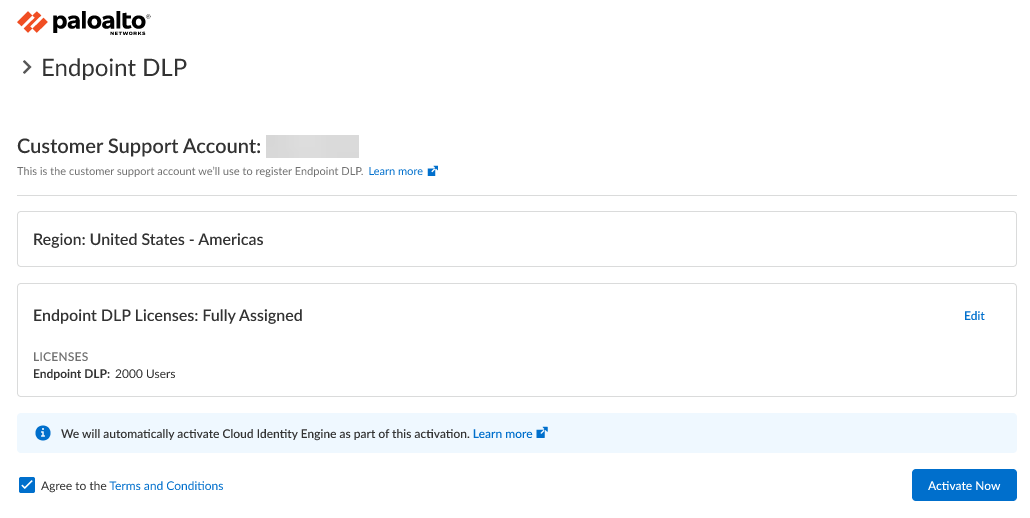The image size is (1030, 518).
Task: Edit the Endpoint DLP licenses
Action: click(x=974, y=316)
